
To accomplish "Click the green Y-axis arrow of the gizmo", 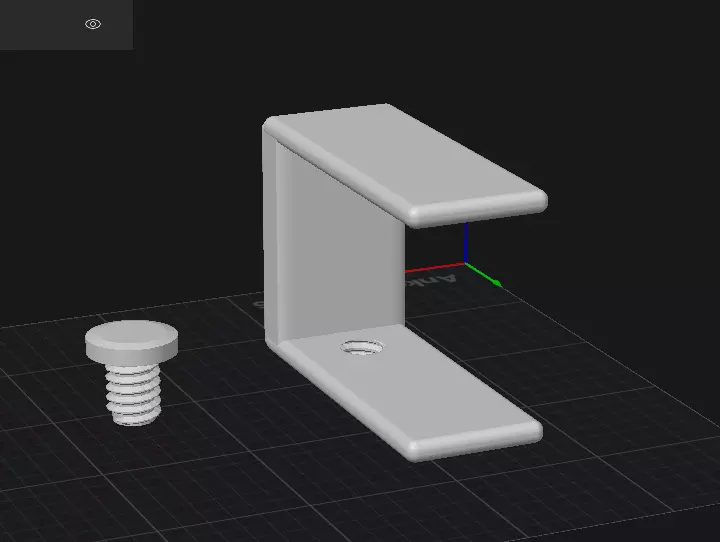I will pos(484,275).
